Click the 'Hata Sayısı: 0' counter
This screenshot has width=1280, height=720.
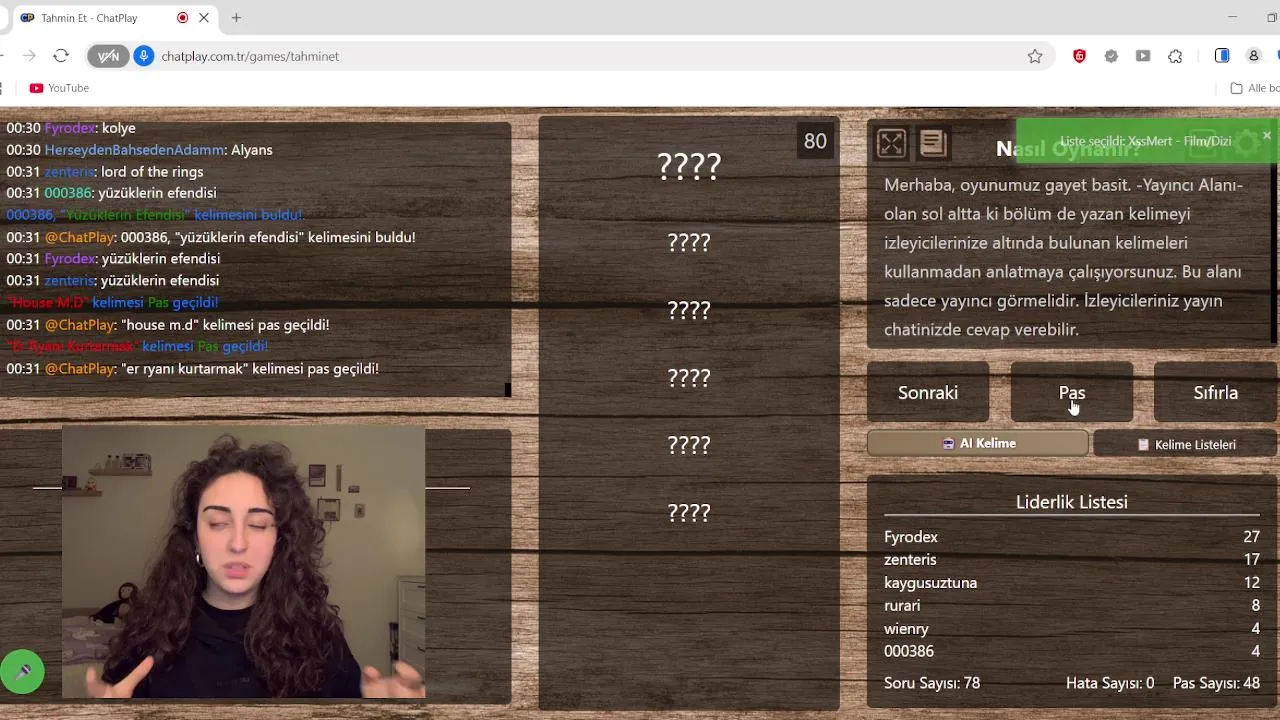click(1110, 683)
